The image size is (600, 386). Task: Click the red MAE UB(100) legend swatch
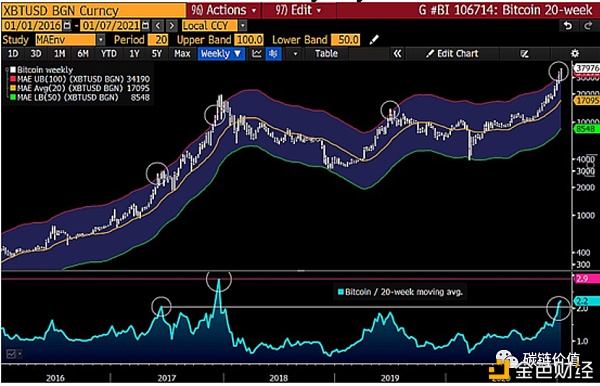pos(13,79)
